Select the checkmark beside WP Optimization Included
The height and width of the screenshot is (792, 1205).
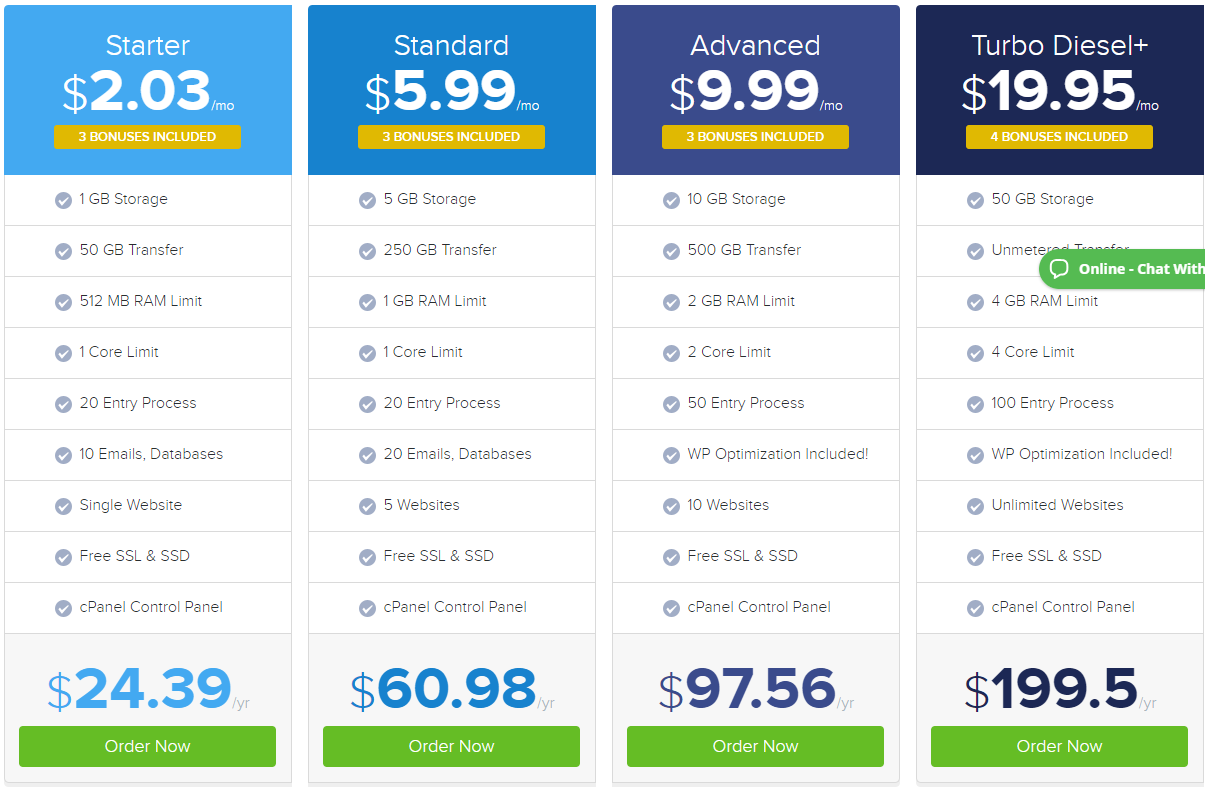671,454
